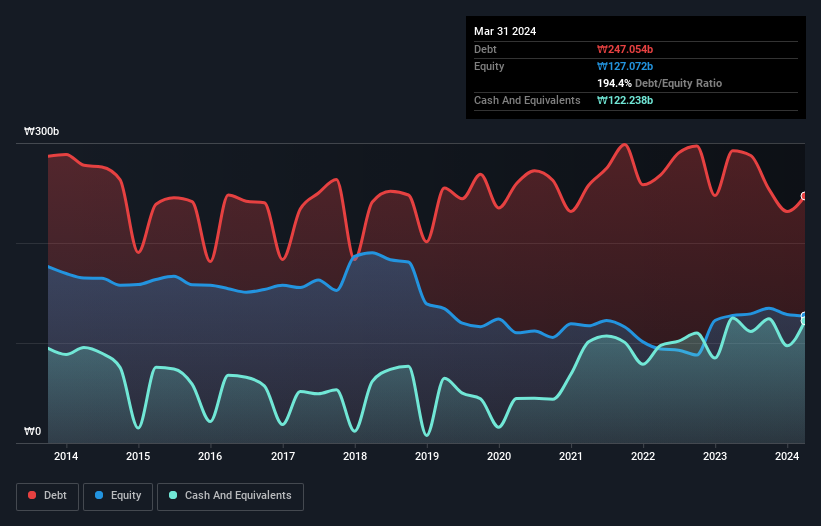
Task: Click the ₩122.238b cash value
Action: (625, 100)
